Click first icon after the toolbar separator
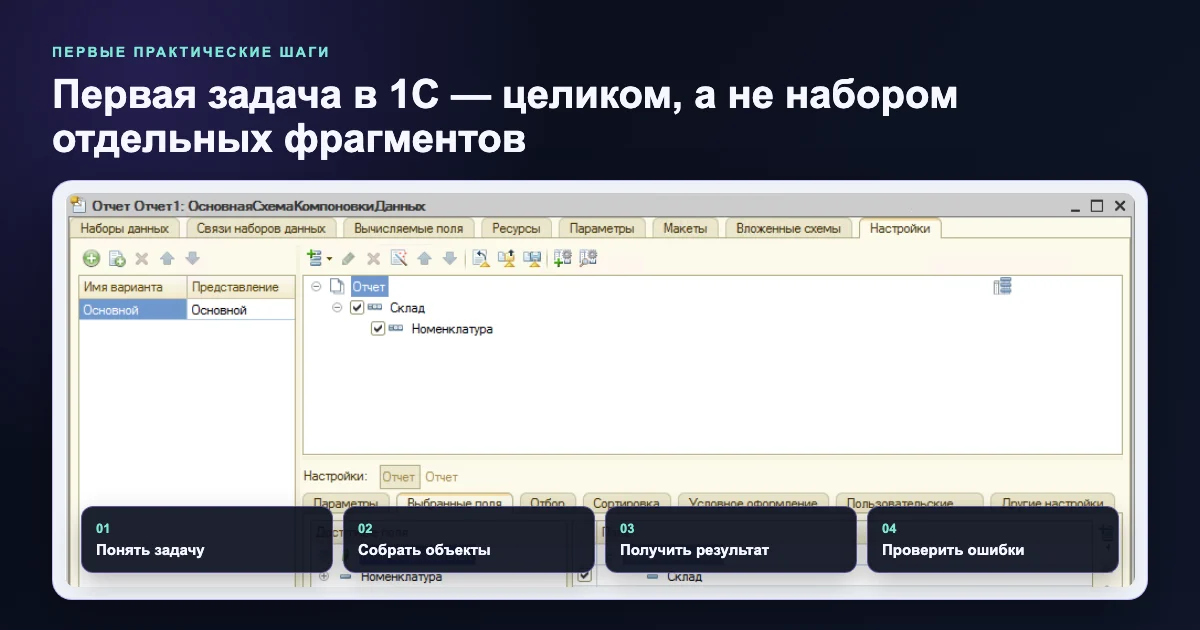This screenshot has height=630, width=1200. 481,258
